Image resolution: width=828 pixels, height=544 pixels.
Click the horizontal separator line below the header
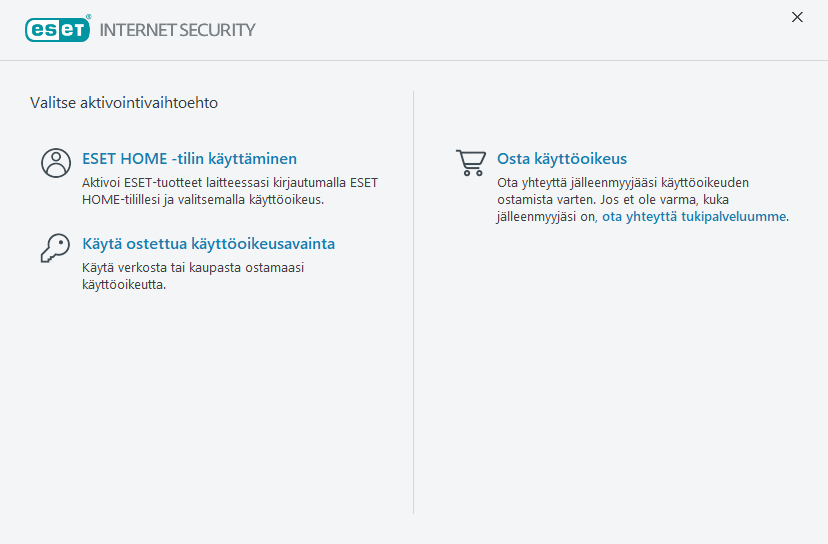point(414,60)
